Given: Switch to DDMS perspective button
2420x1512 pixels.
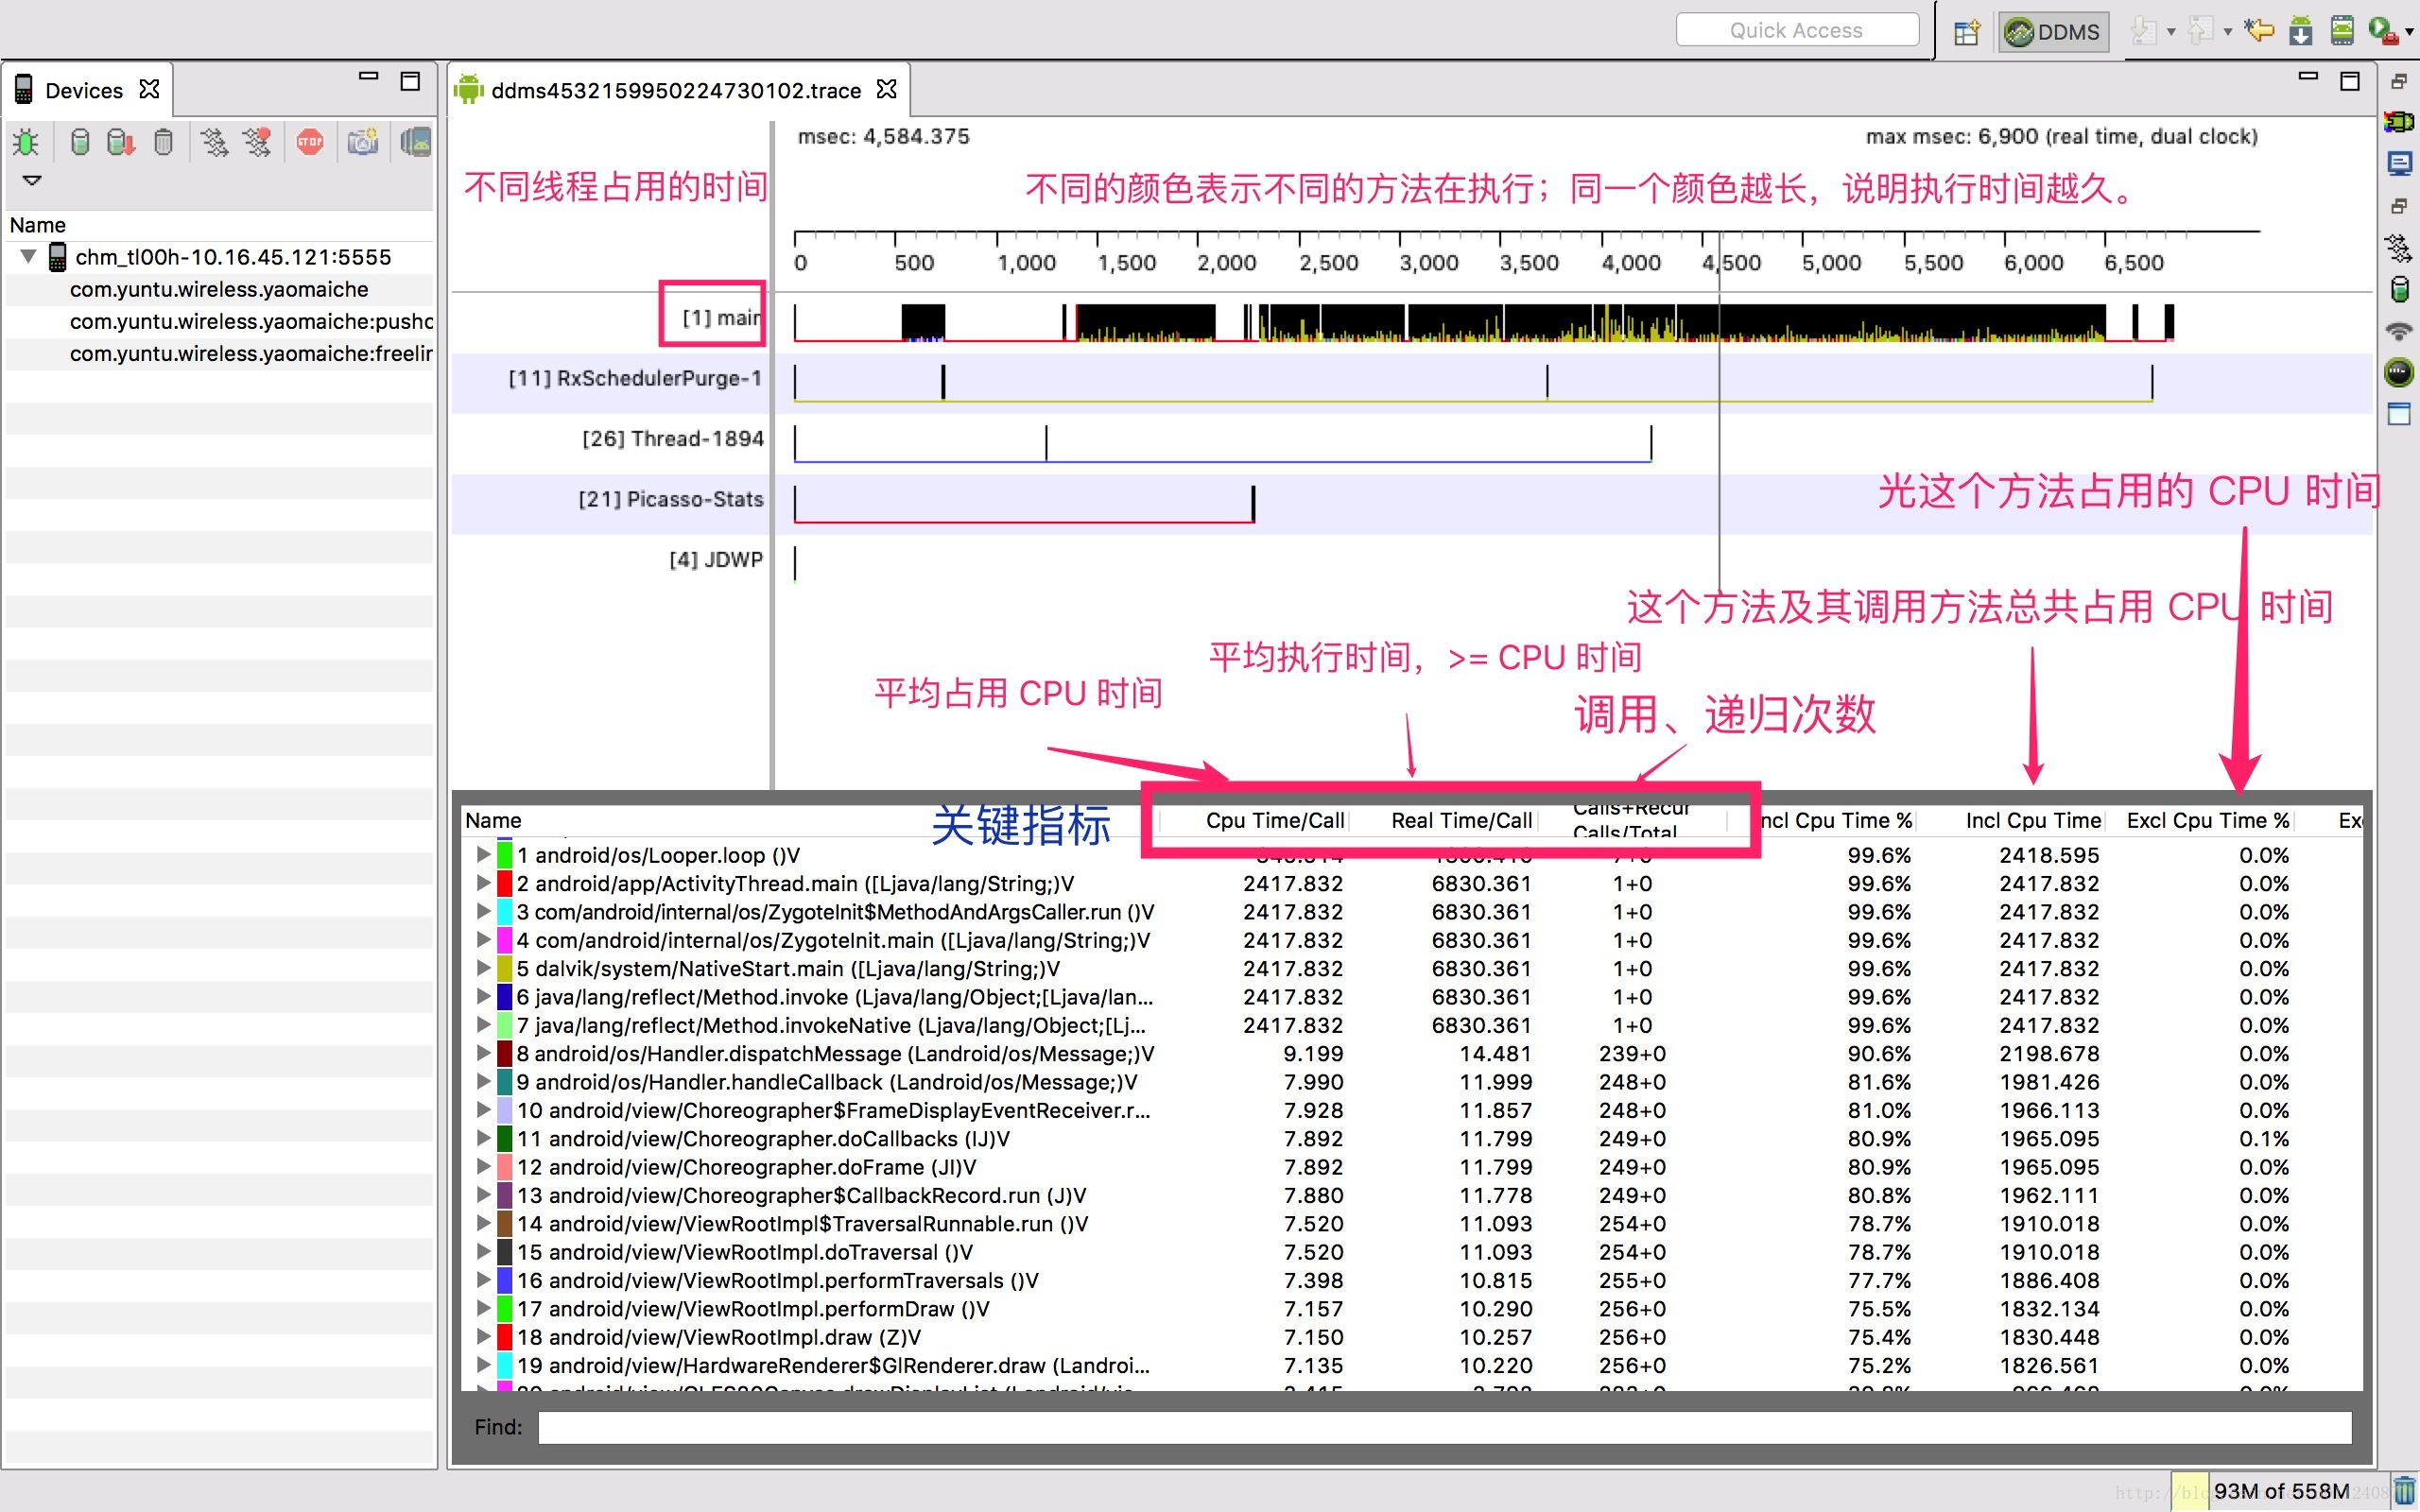Looking at the screenshot, I should tap(2053, 32).
